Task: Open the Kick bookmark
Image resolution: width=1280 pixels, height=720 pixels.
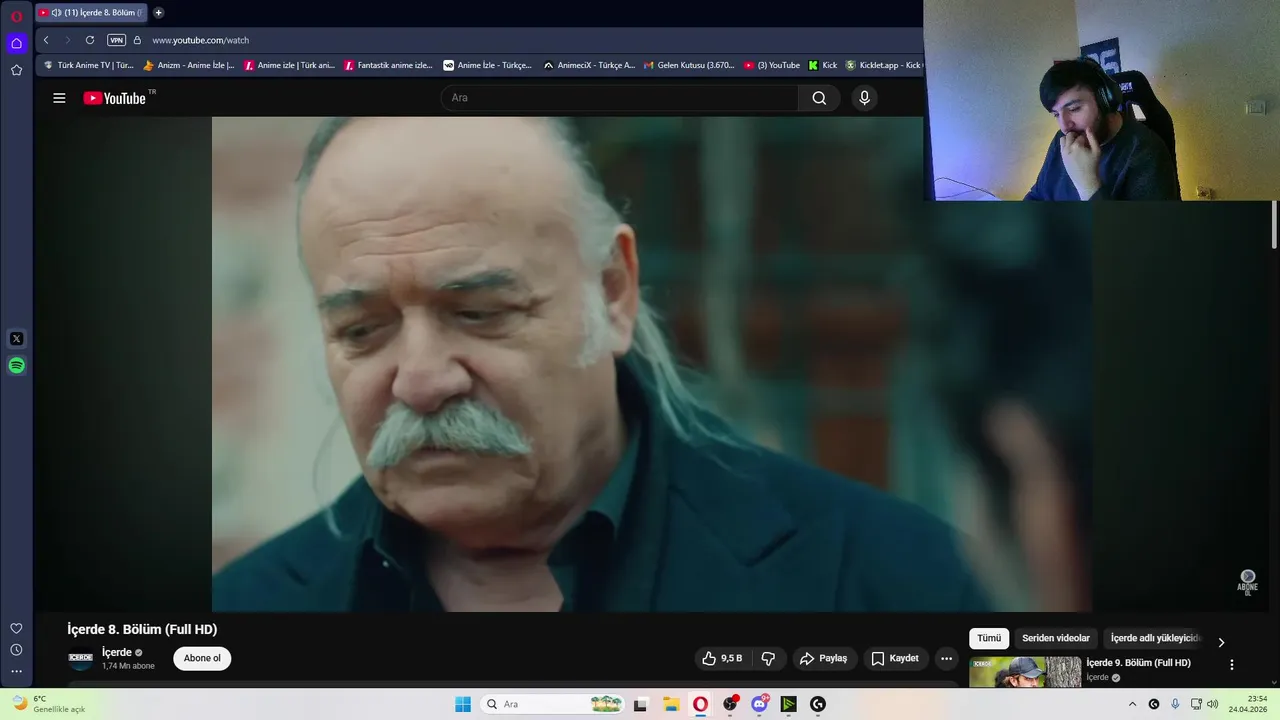Action: click(x=823, y=65)
